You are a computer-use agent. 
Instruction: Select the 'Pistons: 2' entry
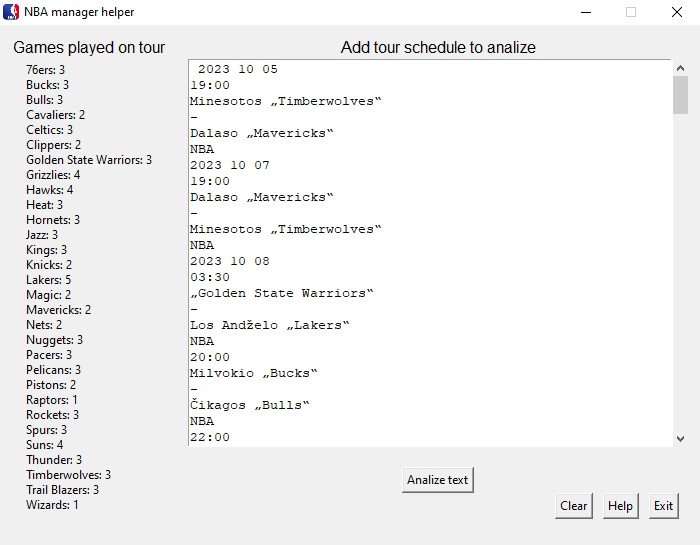pos(51,385)
